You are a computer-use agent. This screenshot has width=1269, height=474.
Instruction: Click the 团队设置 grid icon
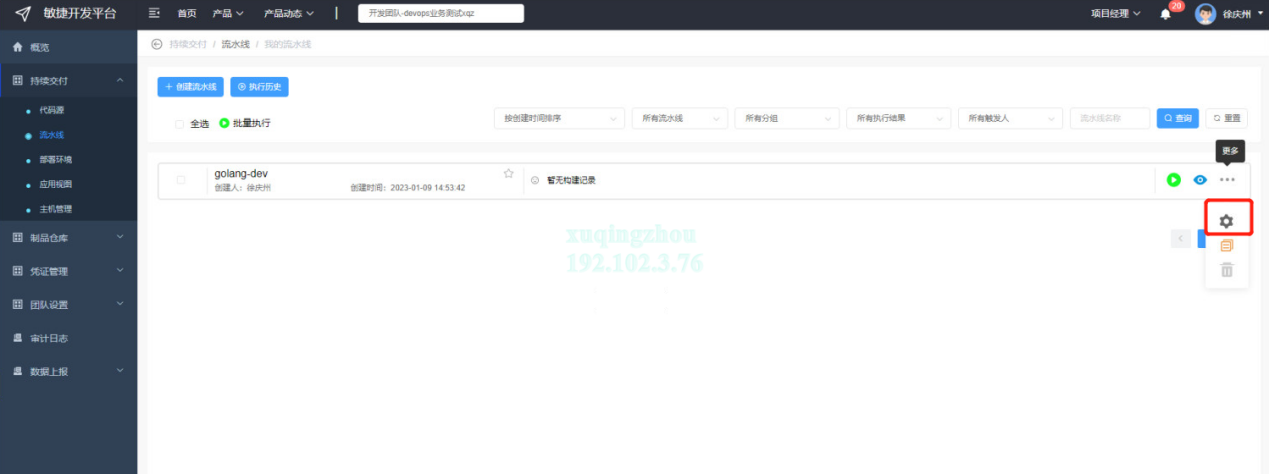pyautogui.click(x=18, y=304)
